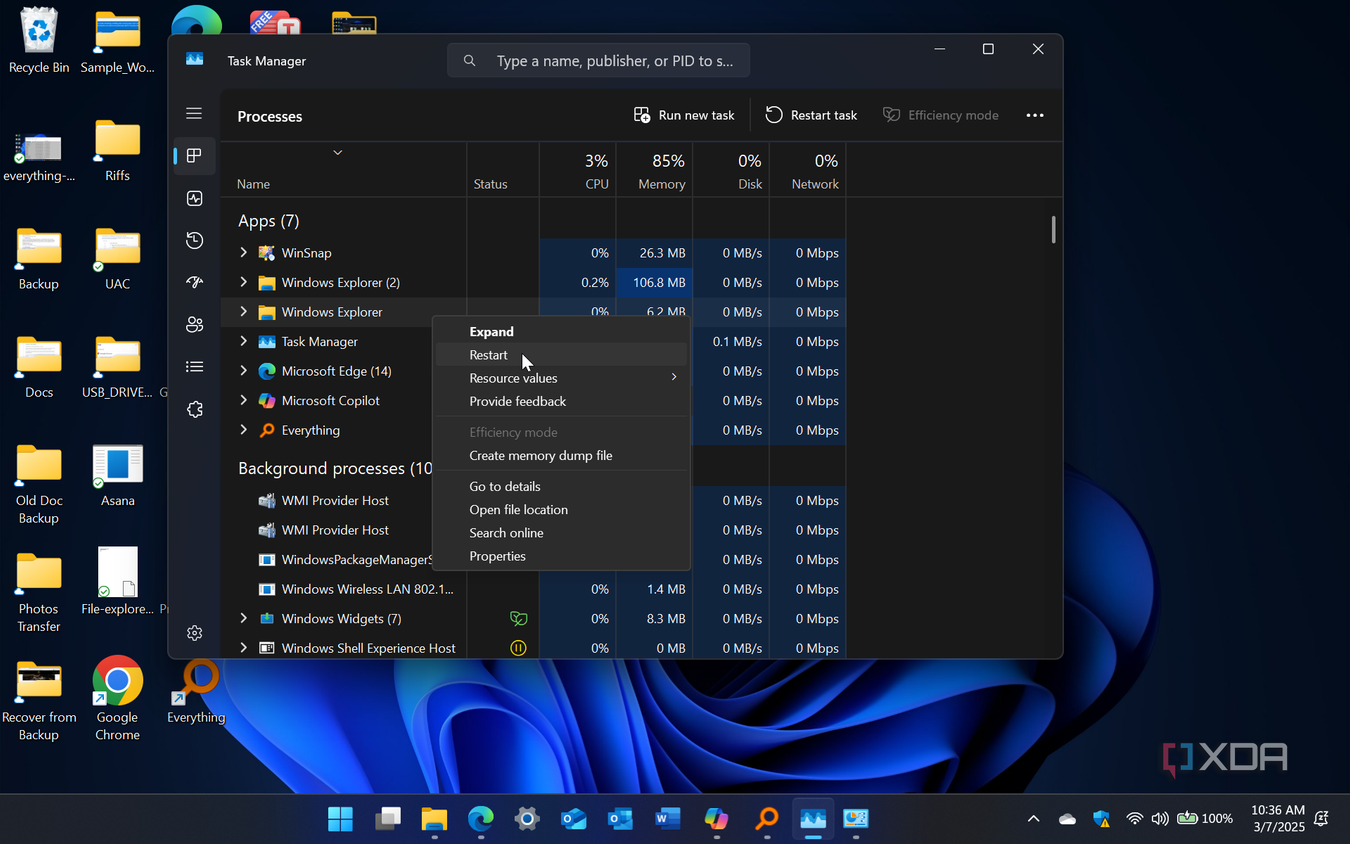The height and width of the screenshot is (844, 1350).
Task: Expand the WinSnap process group
Action: click(243, 253)
